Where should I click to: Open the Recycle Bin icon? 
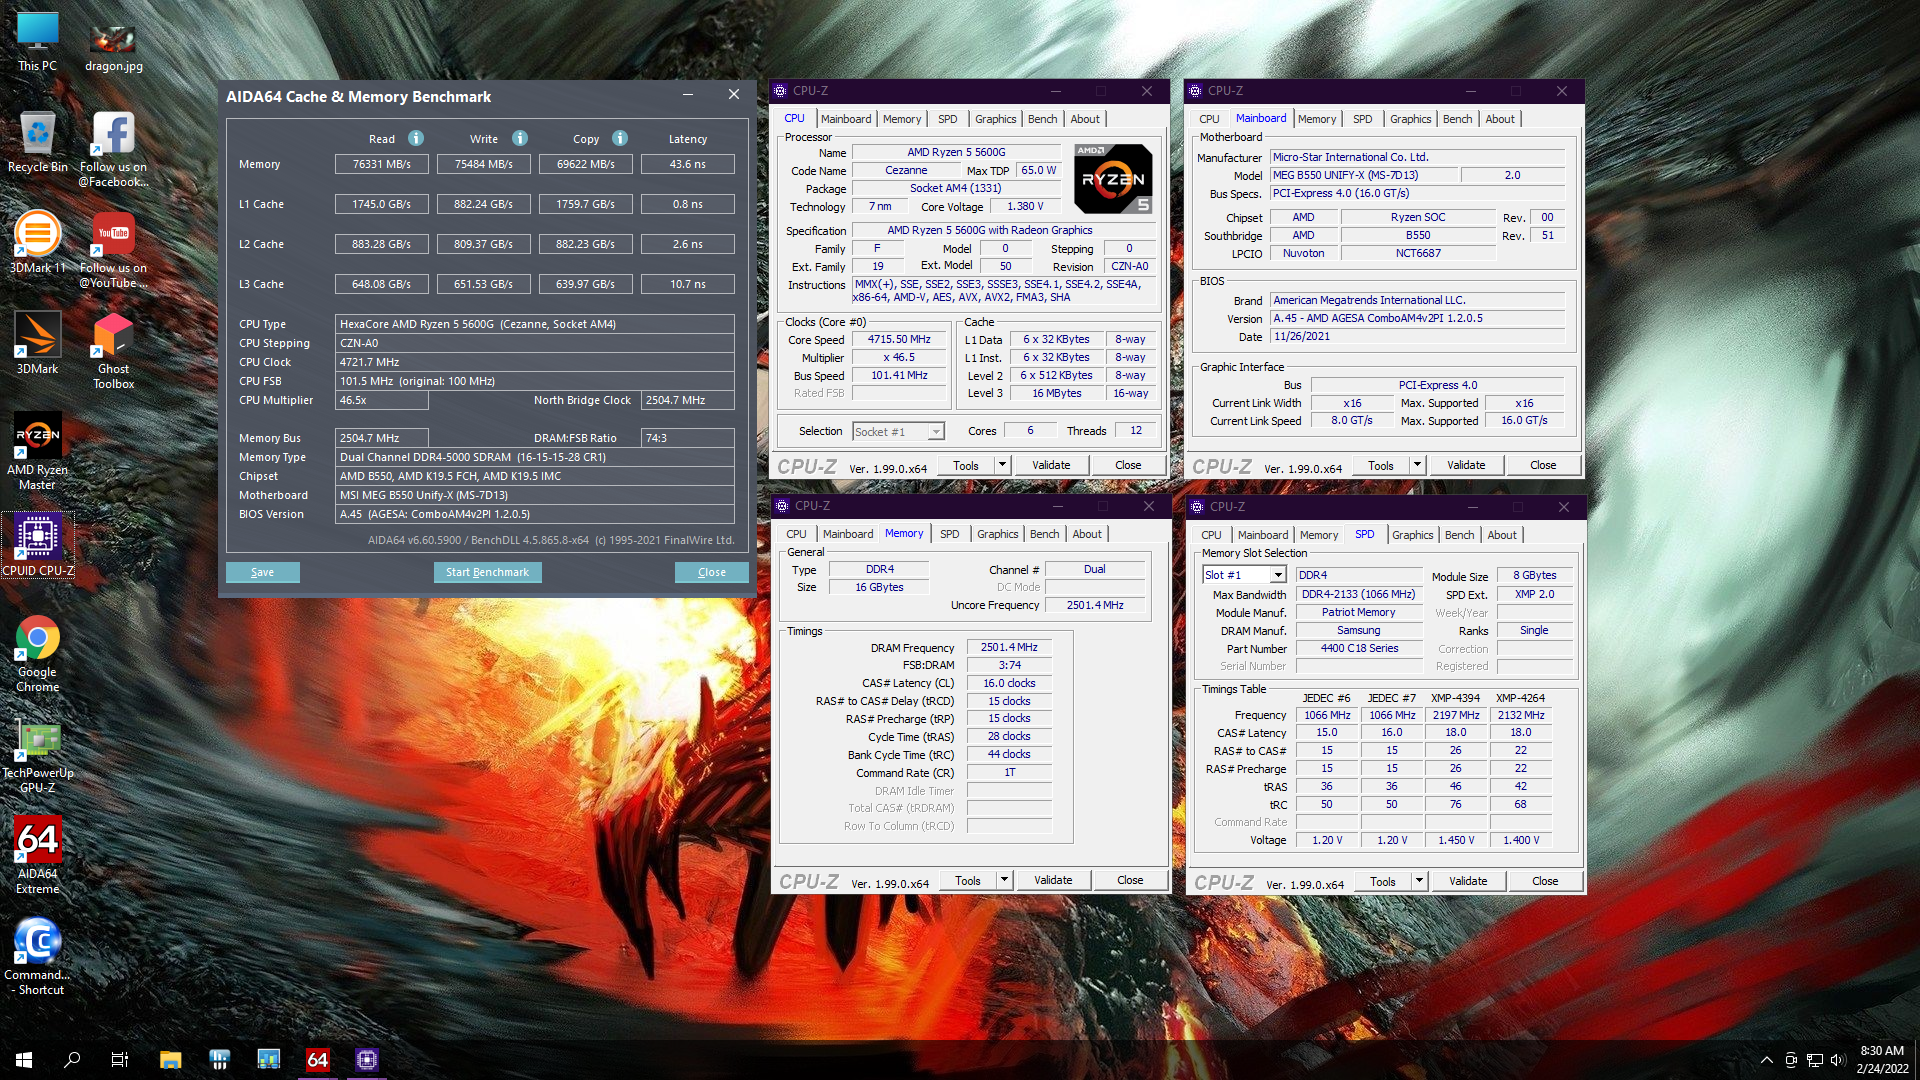37,142
